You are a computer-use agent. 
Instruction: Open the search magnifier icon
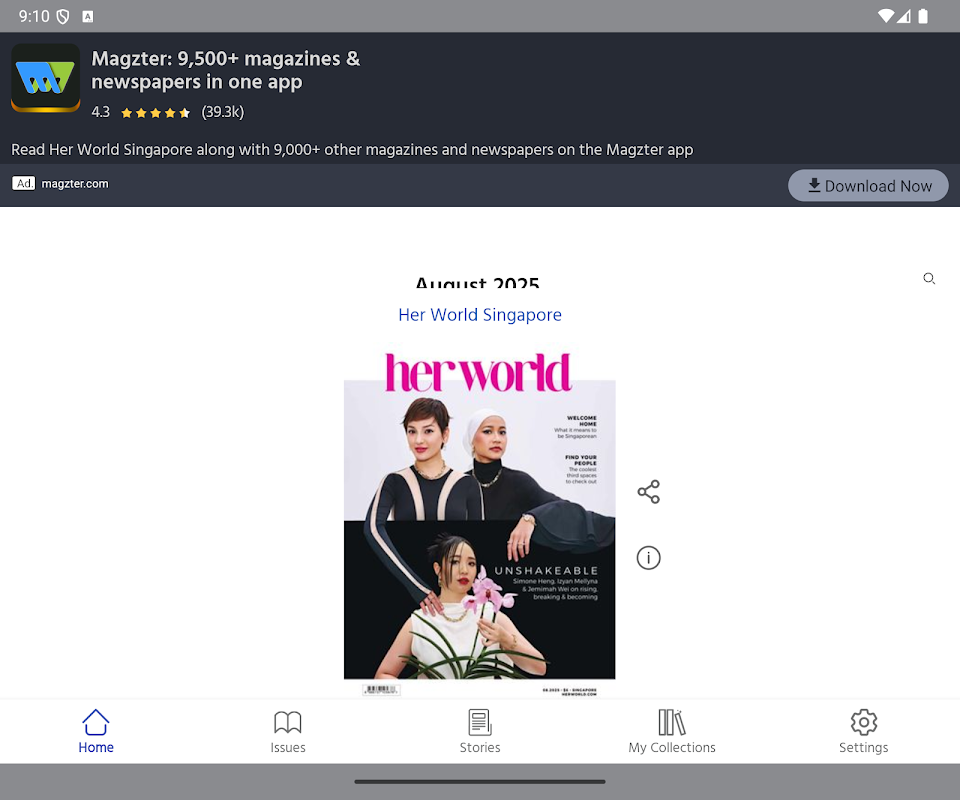point(929,279)
